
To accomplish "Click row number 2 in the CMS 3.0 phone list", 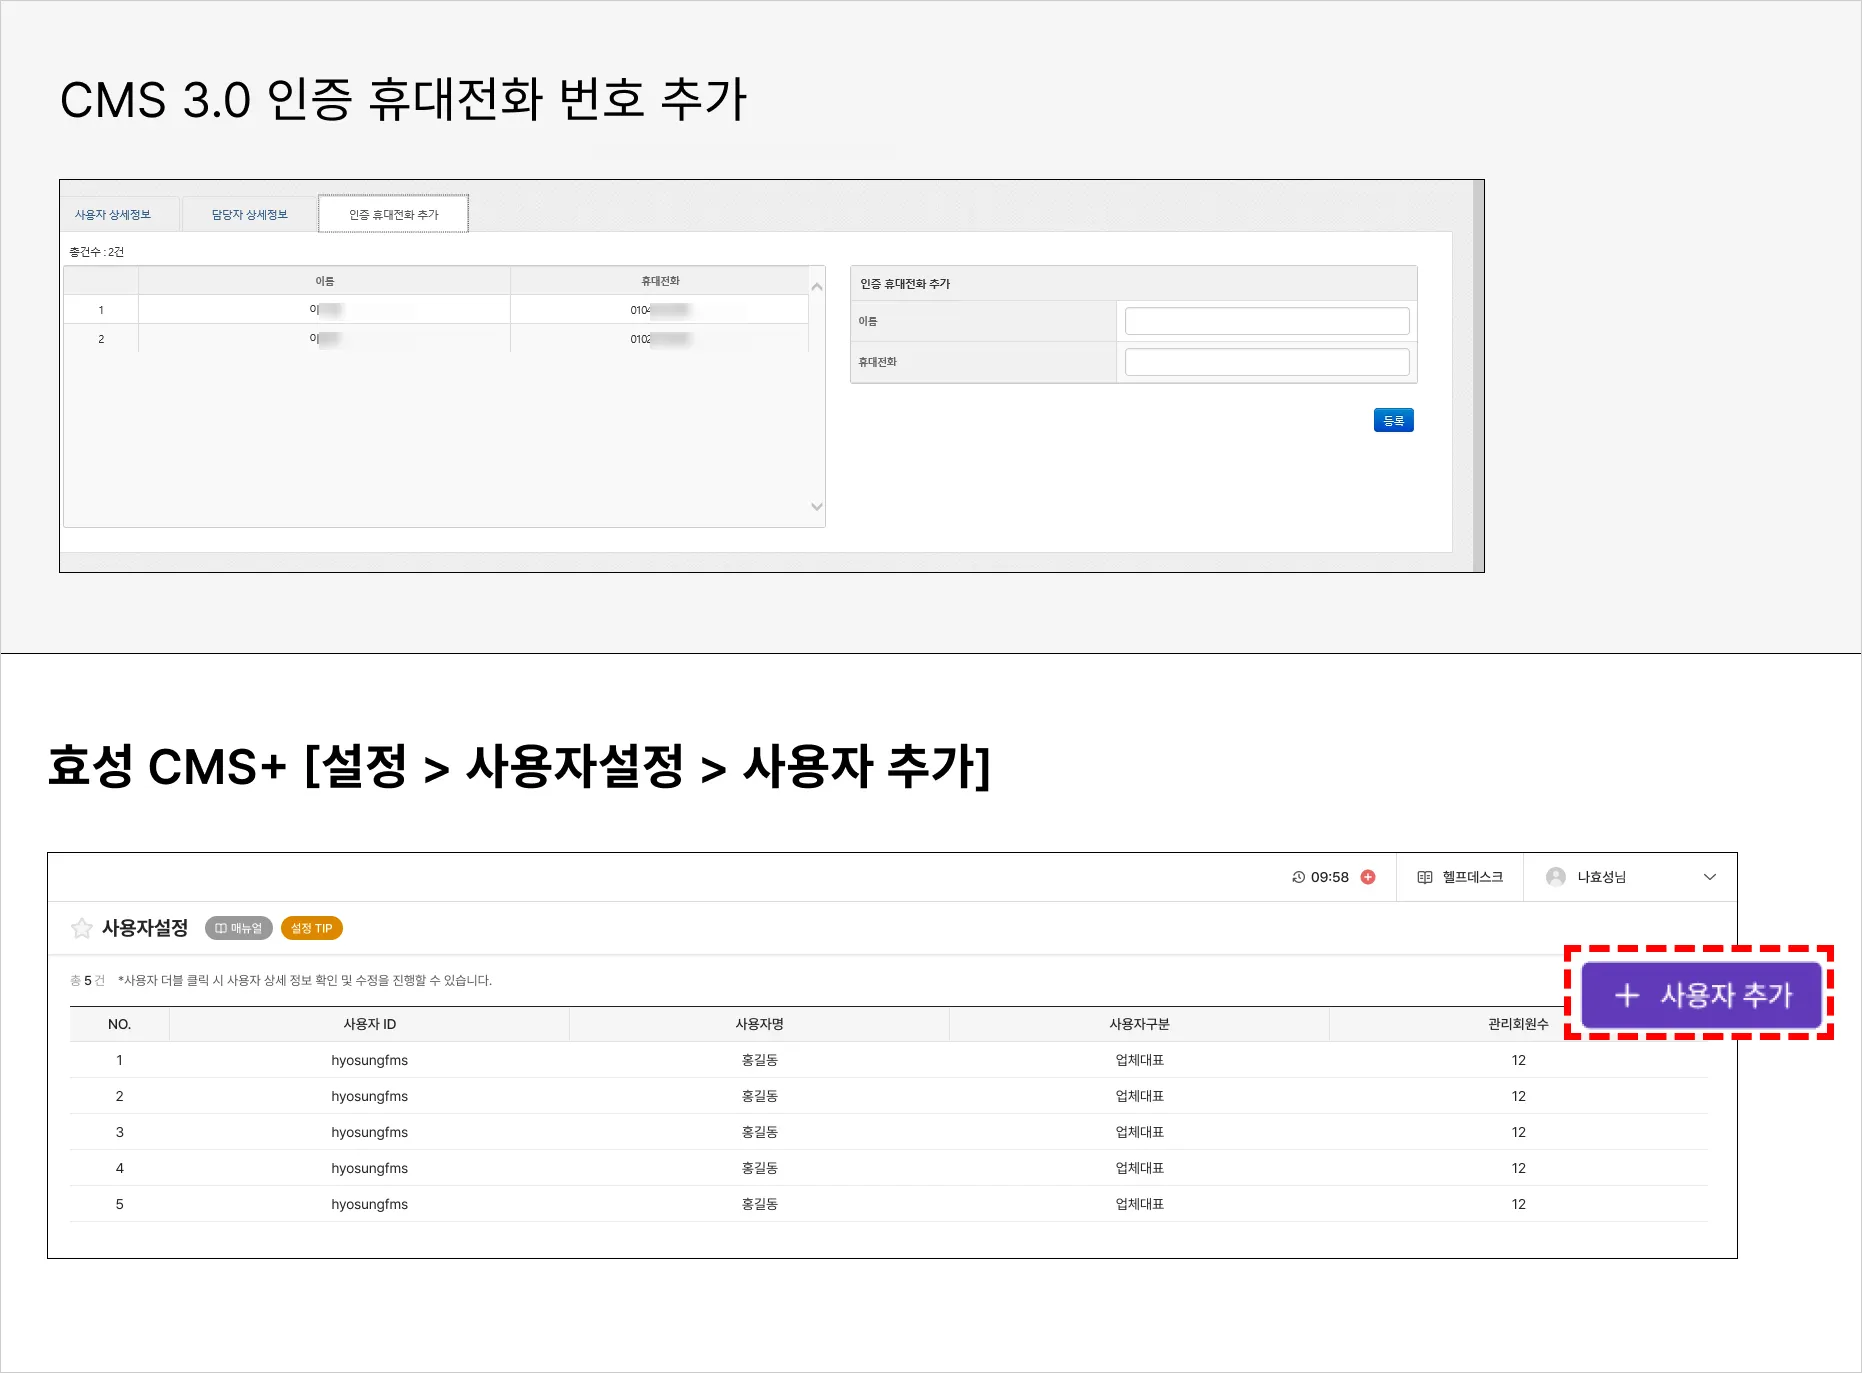I will click(x=101, y=339).
